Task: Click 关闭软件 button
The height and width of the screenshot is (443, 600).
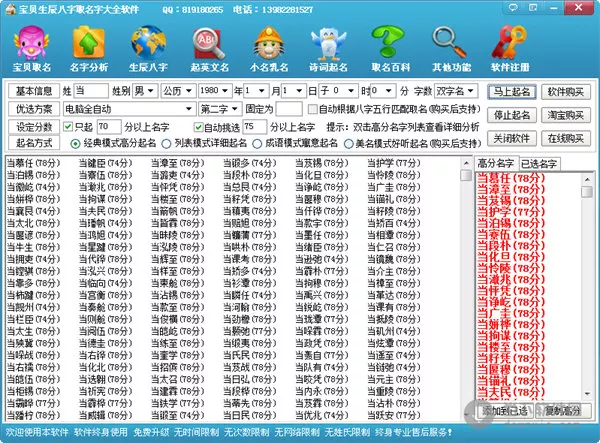Action: tap(512, 138)
